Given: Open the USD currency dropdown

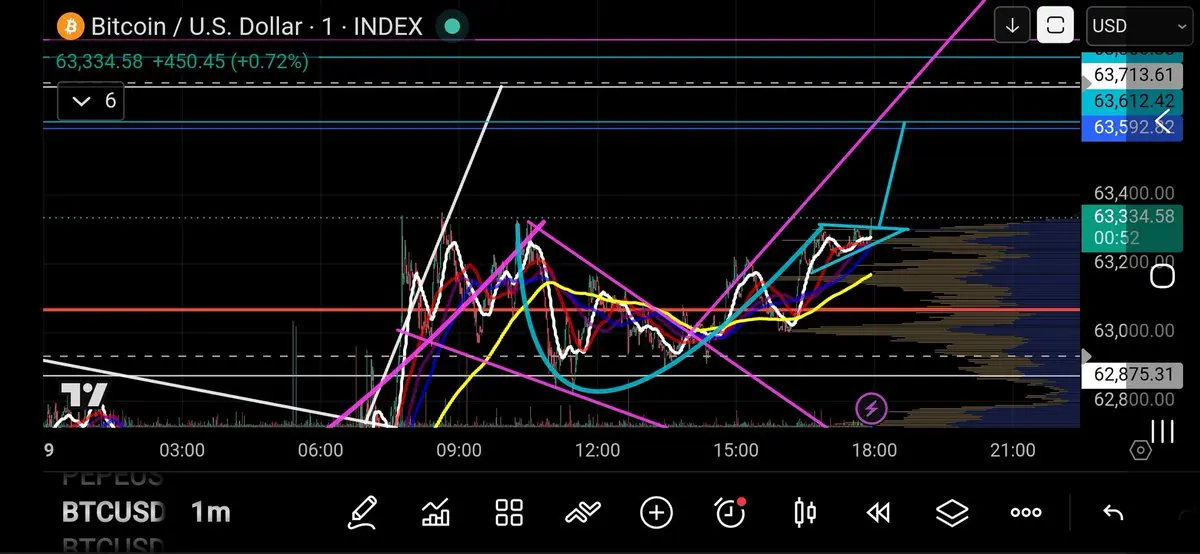Looking at the screenshot, I should coord(1137,26).
